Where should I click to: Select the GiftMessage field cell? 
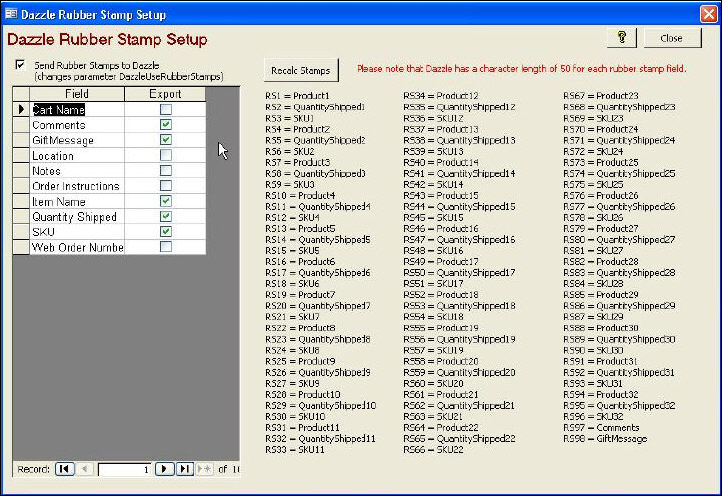pos(77,140)
